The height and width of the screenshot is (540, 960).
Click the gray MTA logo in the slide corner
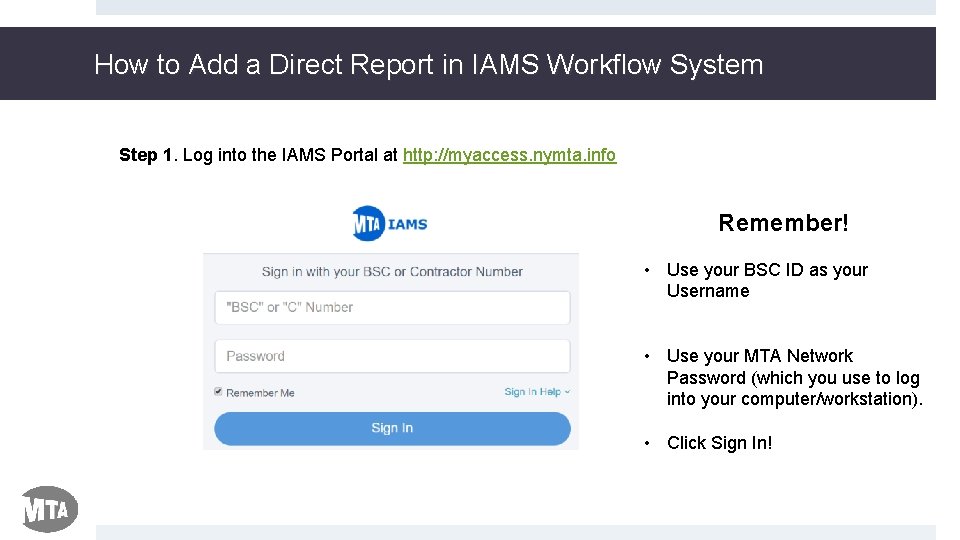coord(50,509)
